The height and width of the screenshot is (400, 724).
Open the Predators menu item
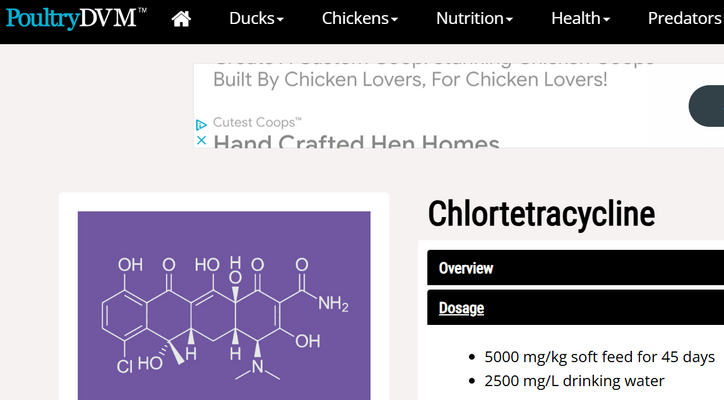(685, 18)
